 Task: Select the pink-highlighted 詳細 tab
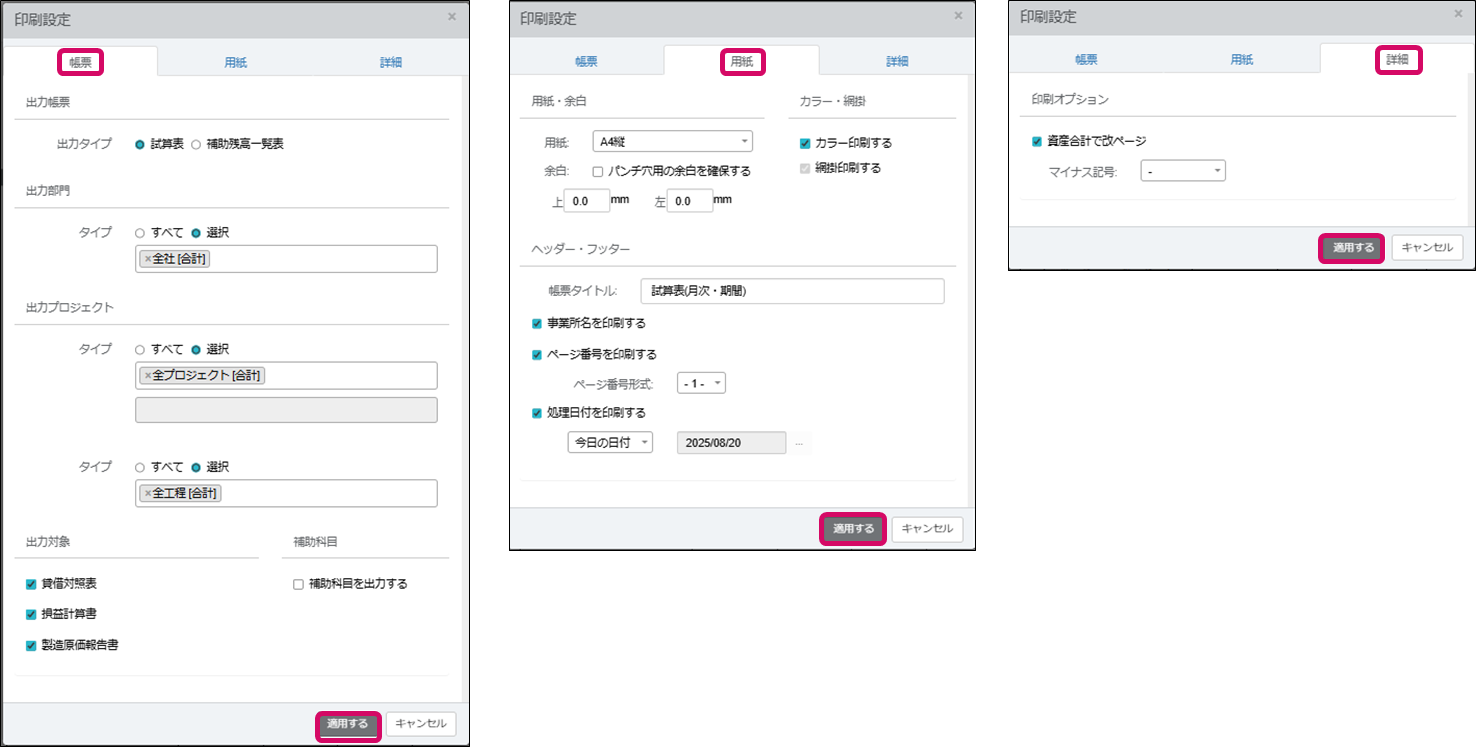(1397, 60)
